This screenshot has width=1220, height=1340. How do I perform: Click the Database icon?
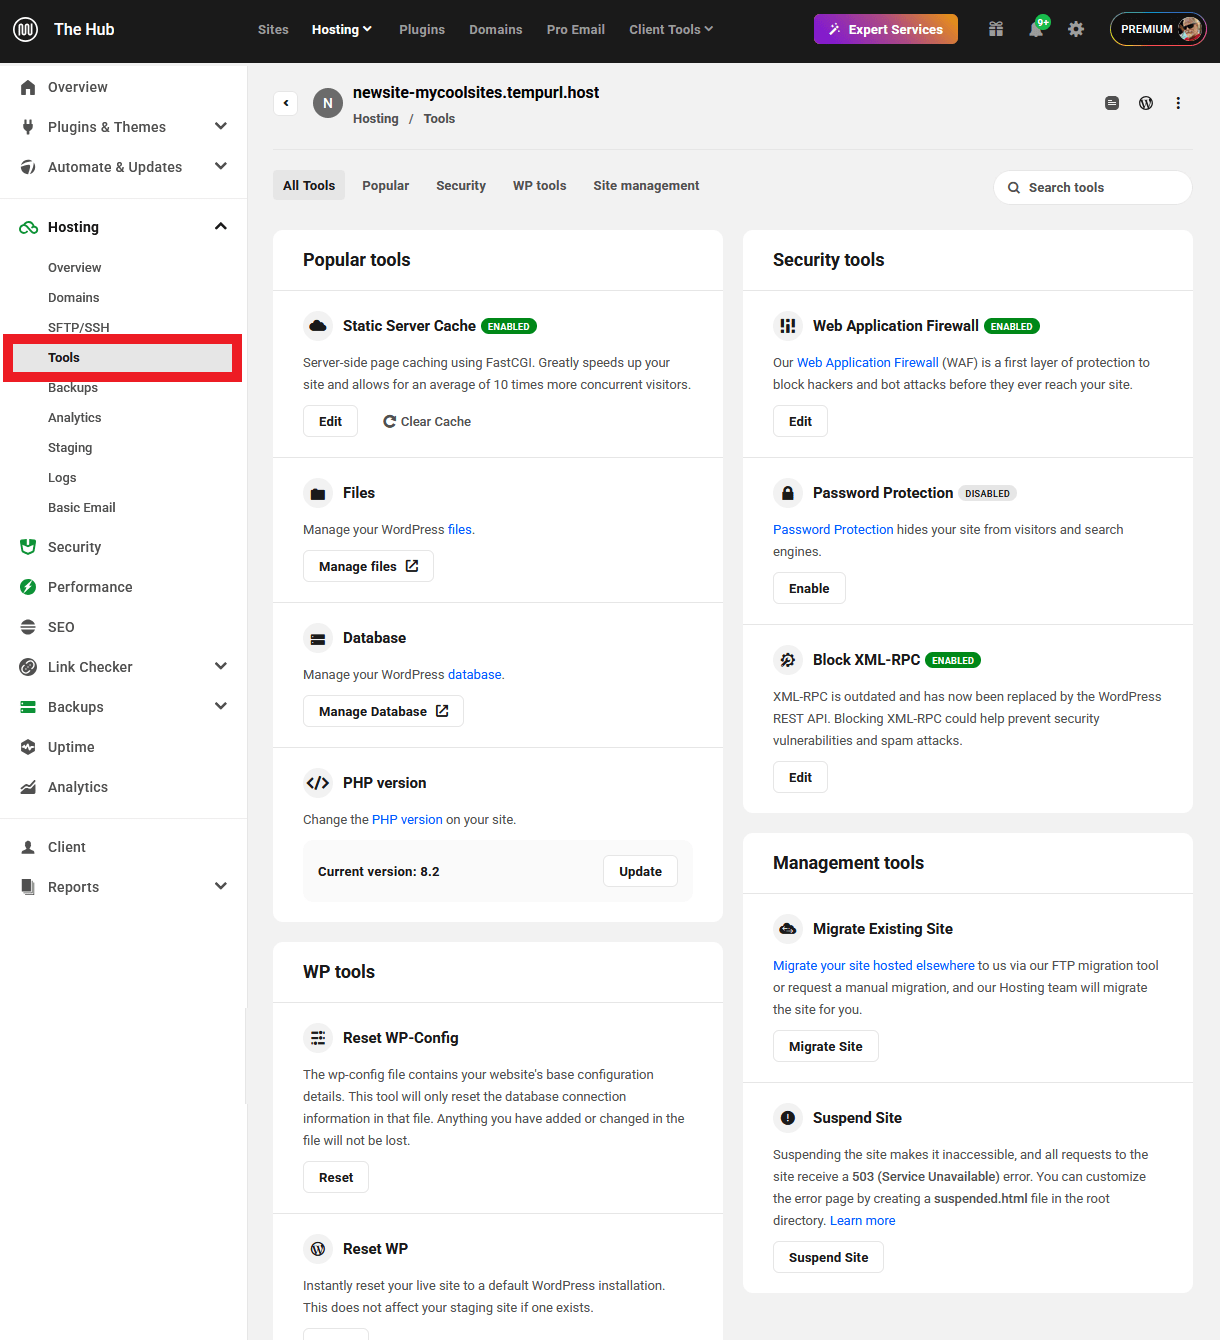[x=318, y=638]
